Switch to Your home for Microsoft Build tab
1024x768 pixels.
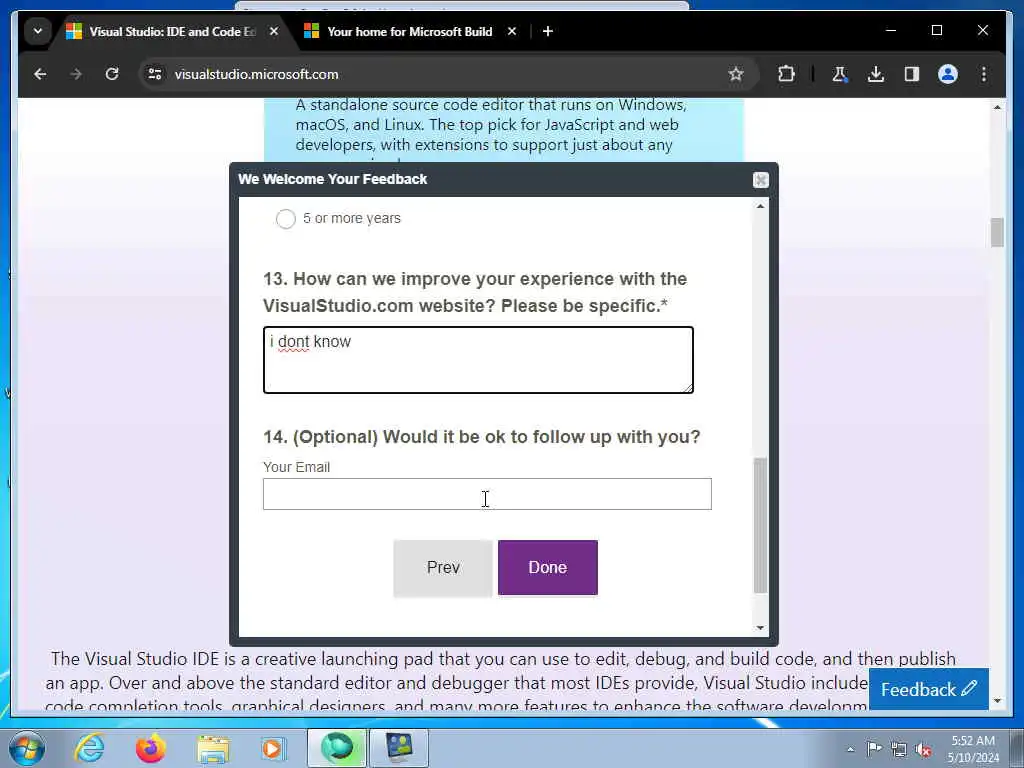pyautogui.click(x=410, y=31)
